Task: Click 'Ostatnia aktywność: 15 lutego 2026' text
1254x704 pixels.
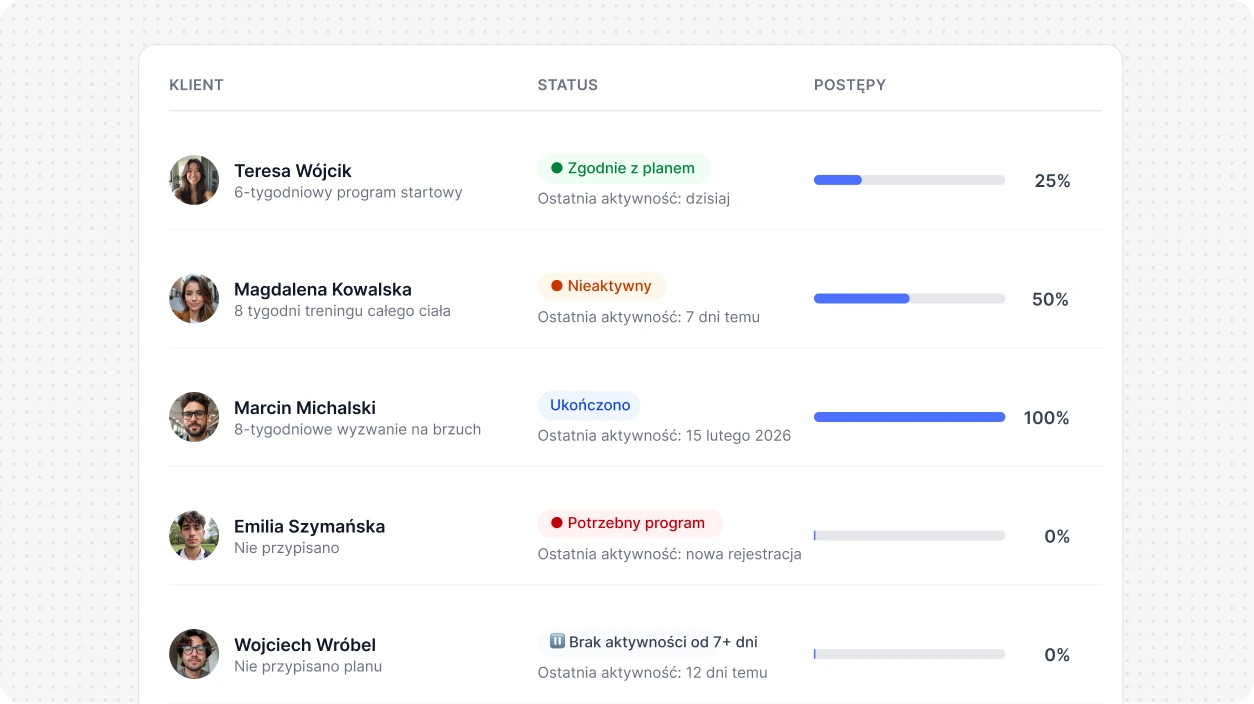Action: click(664, 435)
